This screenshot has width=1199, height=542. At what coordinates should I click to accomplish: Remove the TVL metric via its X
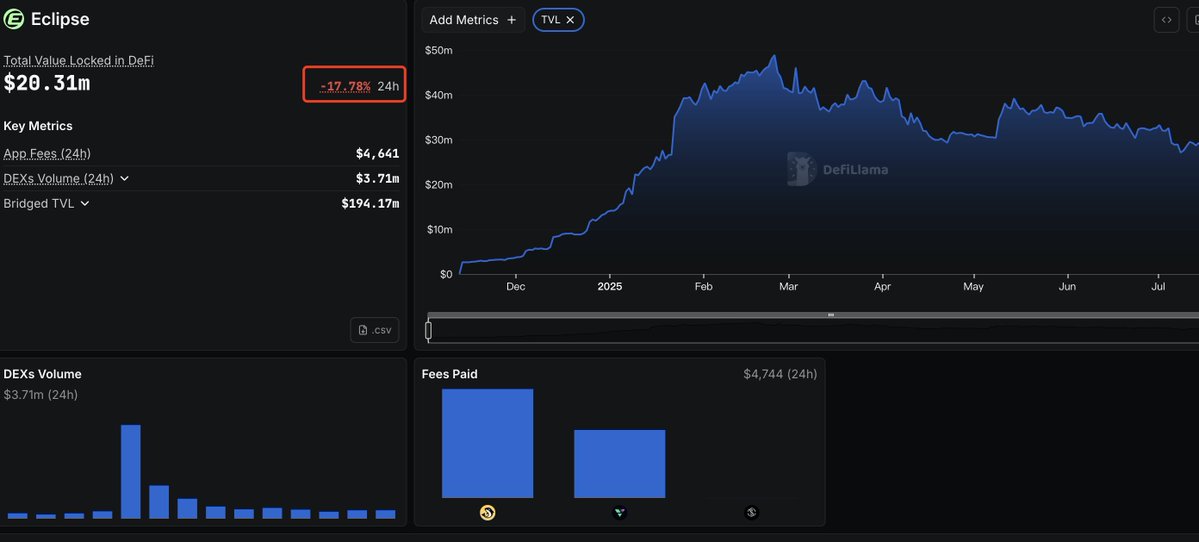[570, 20]
